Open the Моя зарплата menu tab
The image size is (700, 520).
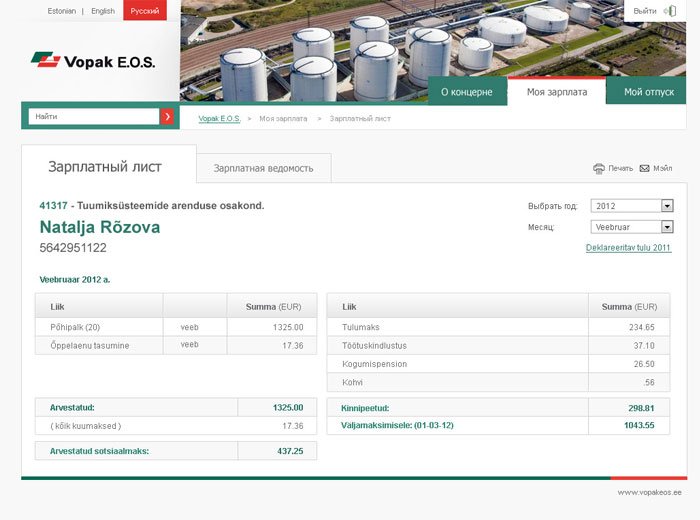pos(557,92)
